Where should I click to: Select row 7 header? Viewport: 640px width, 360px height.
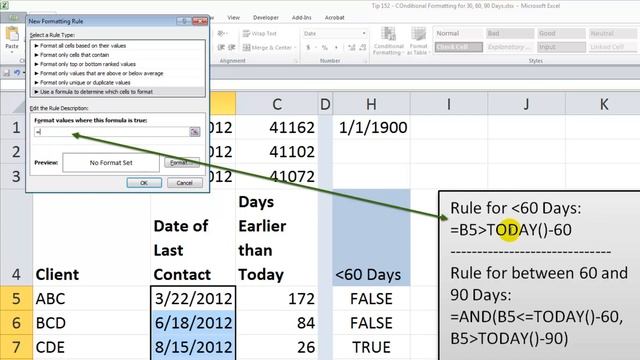(x=16, y=347)
